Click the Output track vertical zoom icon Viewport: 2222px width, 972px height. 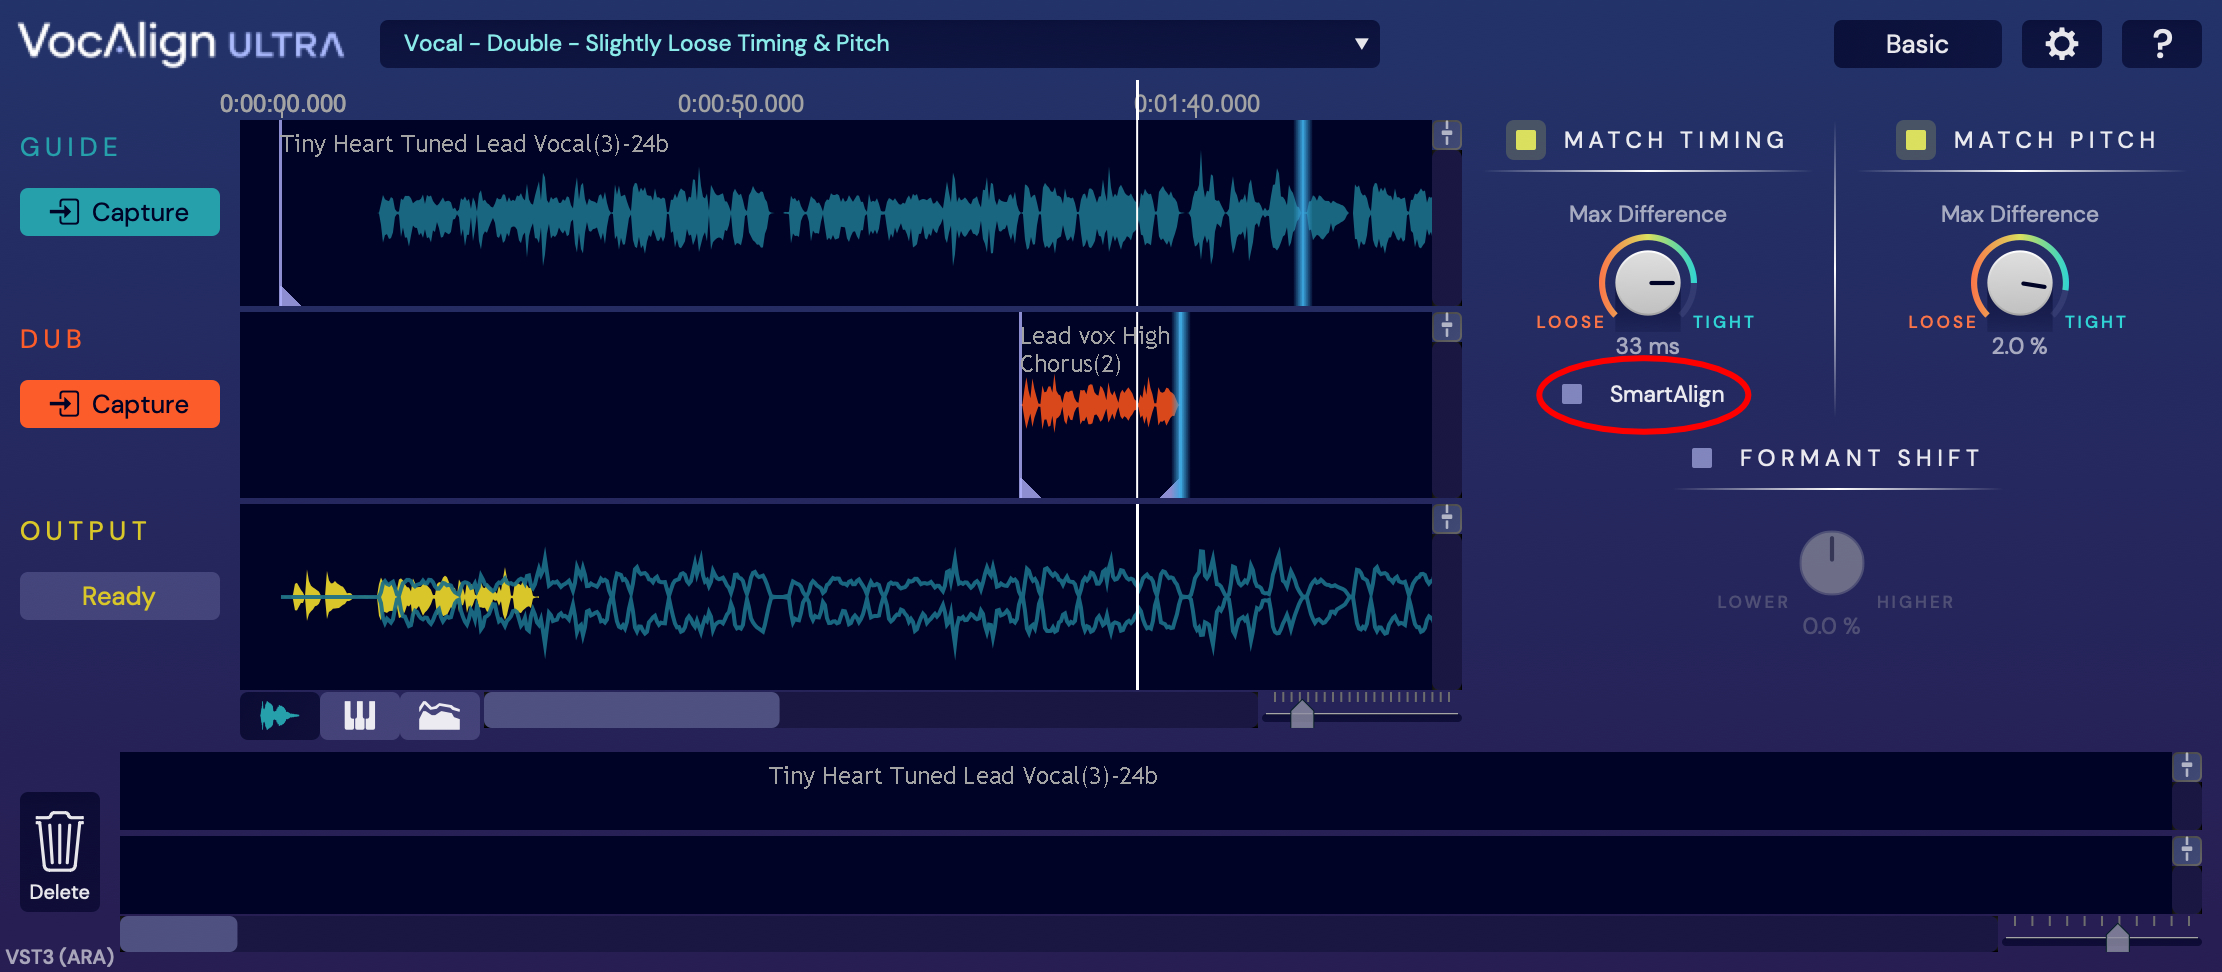[x=1447, y=519]
